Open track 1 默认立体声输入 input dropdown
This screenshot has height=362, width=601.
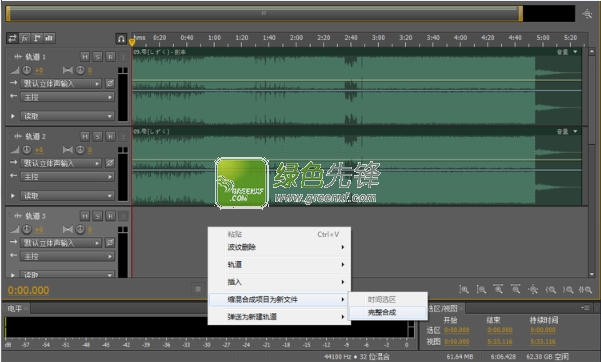pos(61,84)
